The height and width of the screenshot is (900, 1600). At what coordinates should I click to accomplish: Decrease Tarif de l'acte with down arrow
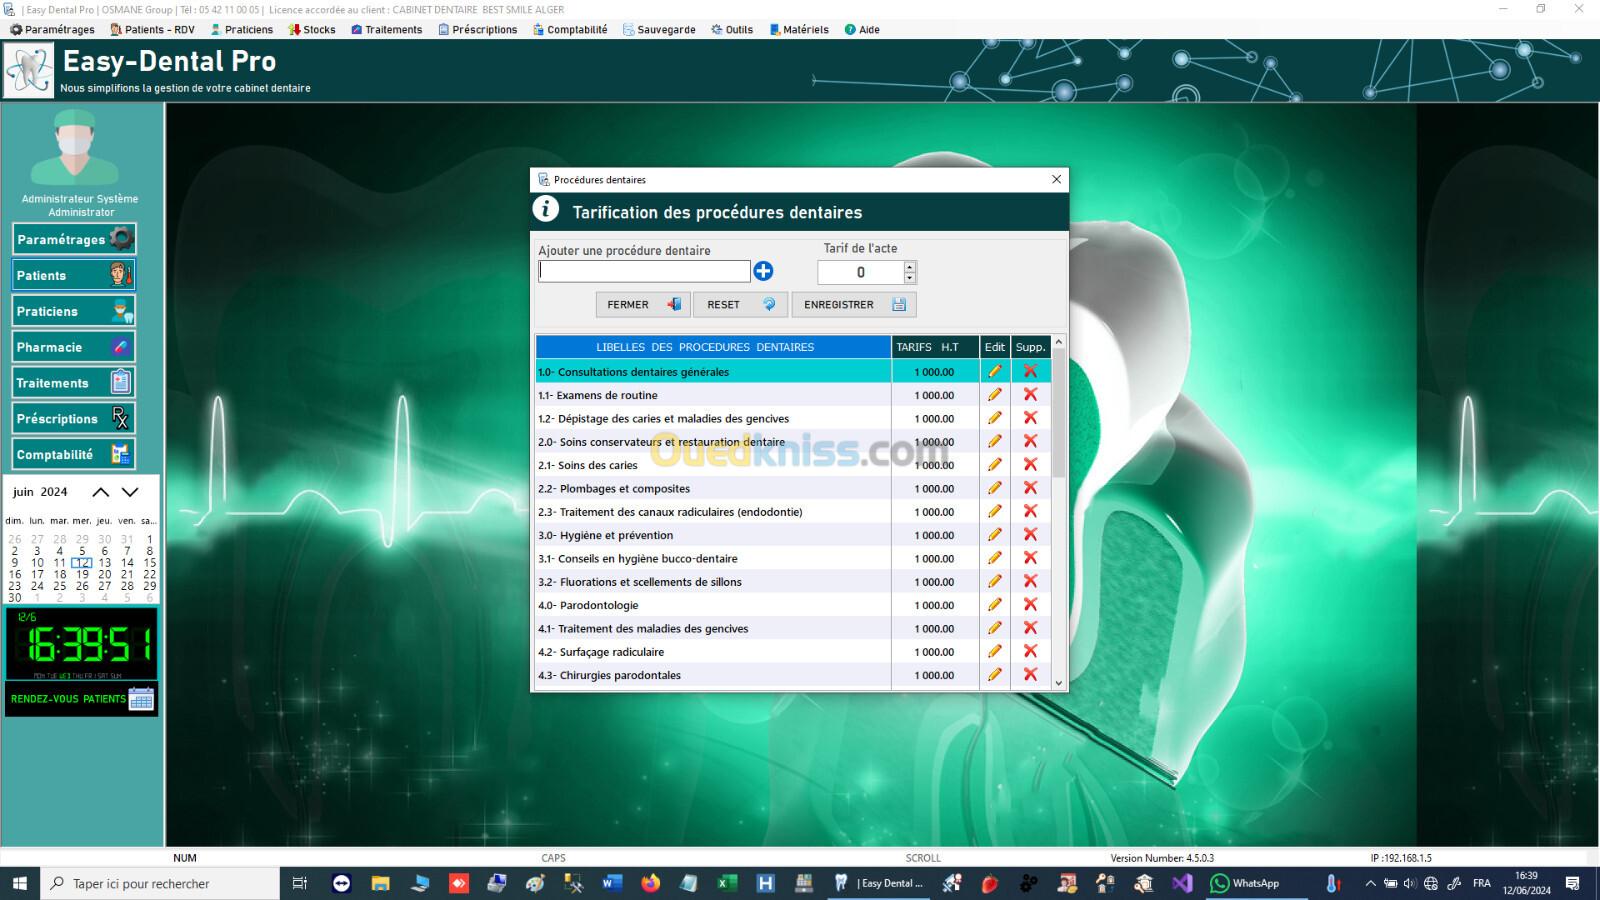(909, 278)
